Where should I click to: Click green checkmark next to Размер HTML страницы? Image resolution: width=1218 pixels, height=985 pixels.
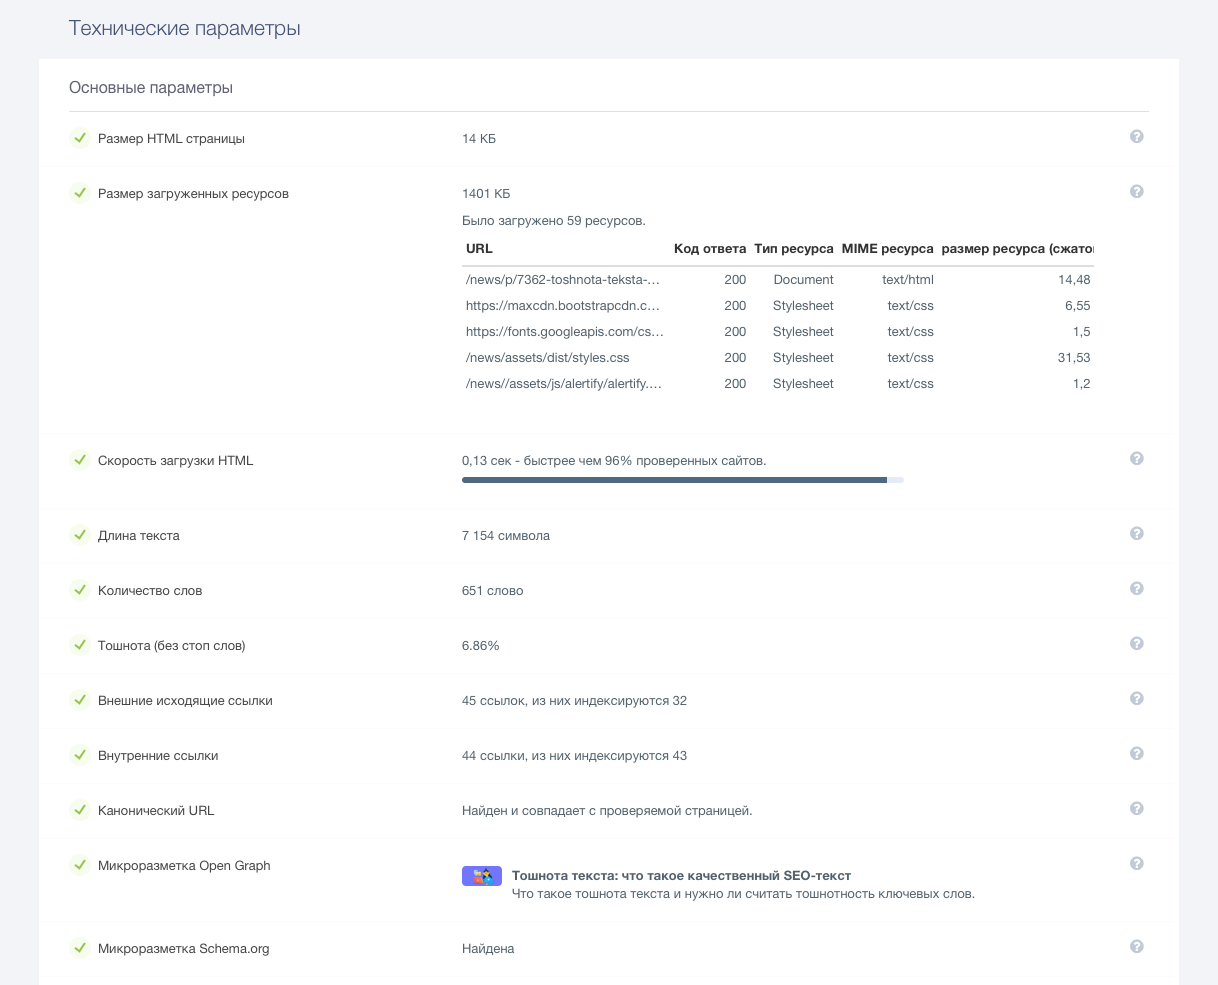[80, 138]
